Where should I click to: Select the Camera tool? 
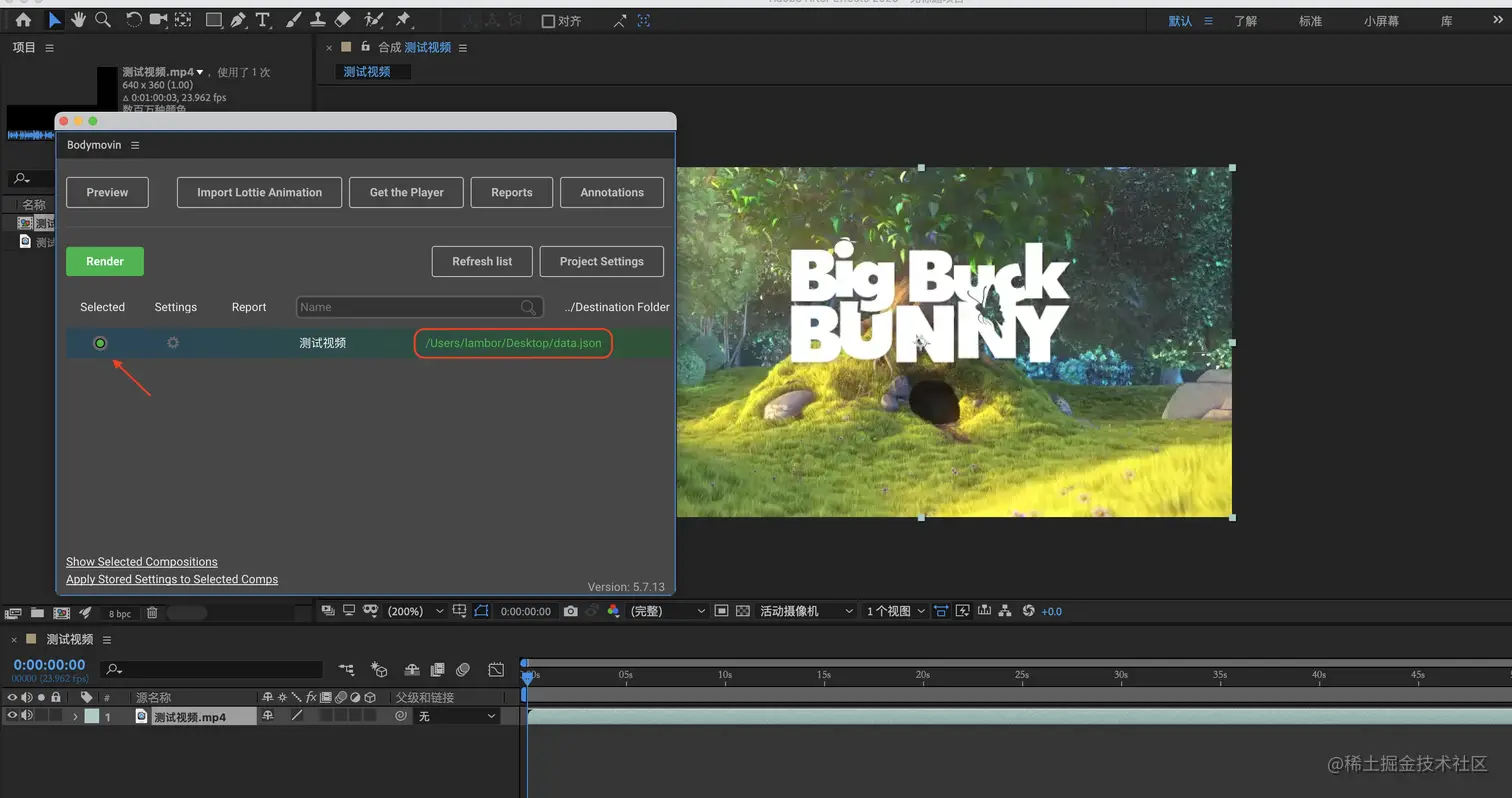(x=158, y=20)
